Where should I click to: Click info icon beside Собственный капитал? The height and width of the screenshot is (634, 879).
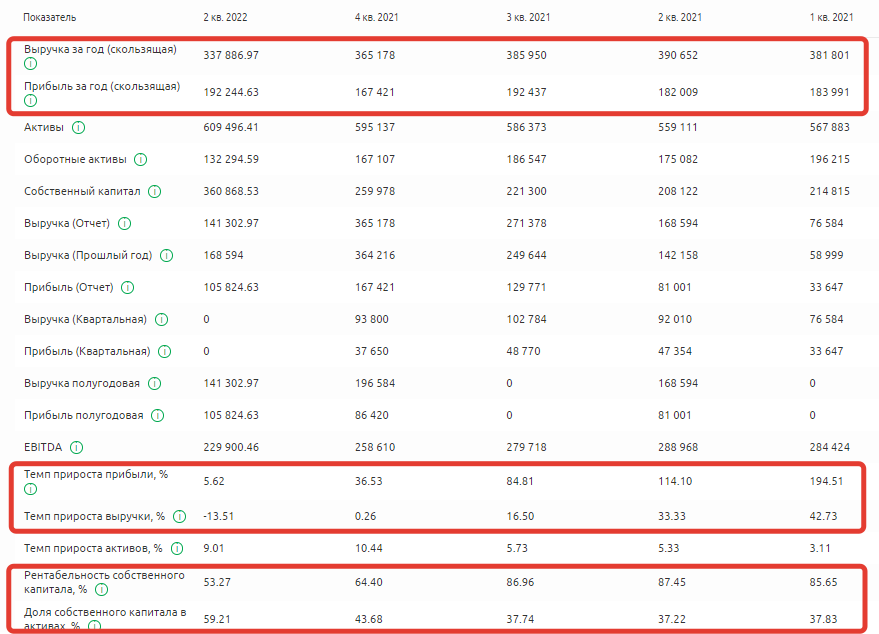pyautogui.click(x=155, y=192)
